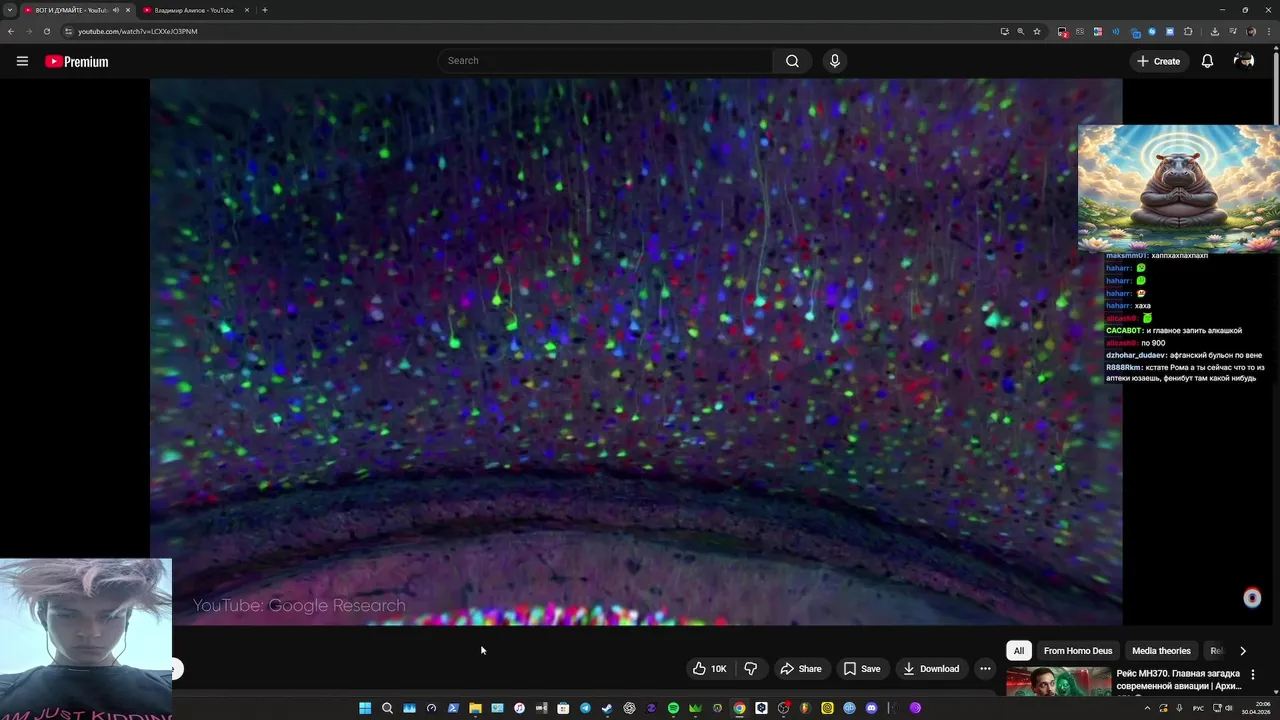Open the Create upload button
This screenshot has height=720, width=1280.
1158,61
